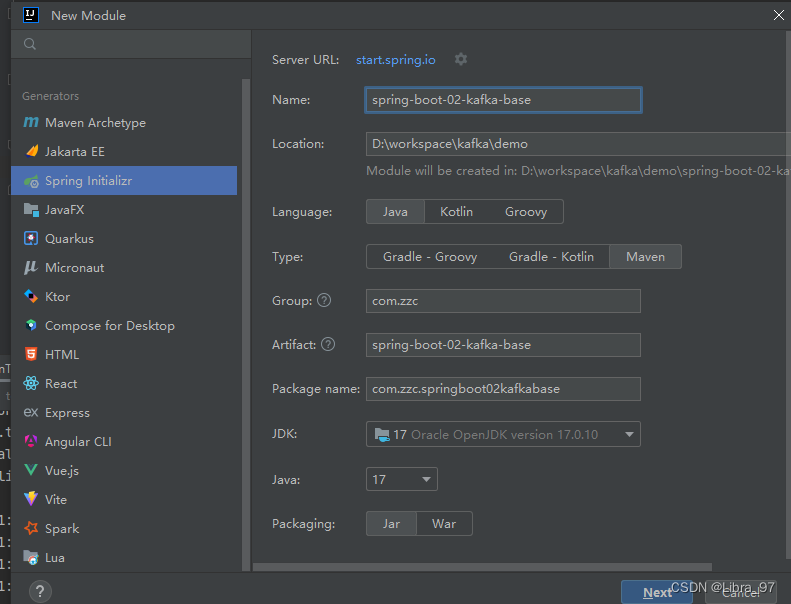The image size is (791, 604).
Task: Click the Micronaut mu icon
Action: point(31,267)
